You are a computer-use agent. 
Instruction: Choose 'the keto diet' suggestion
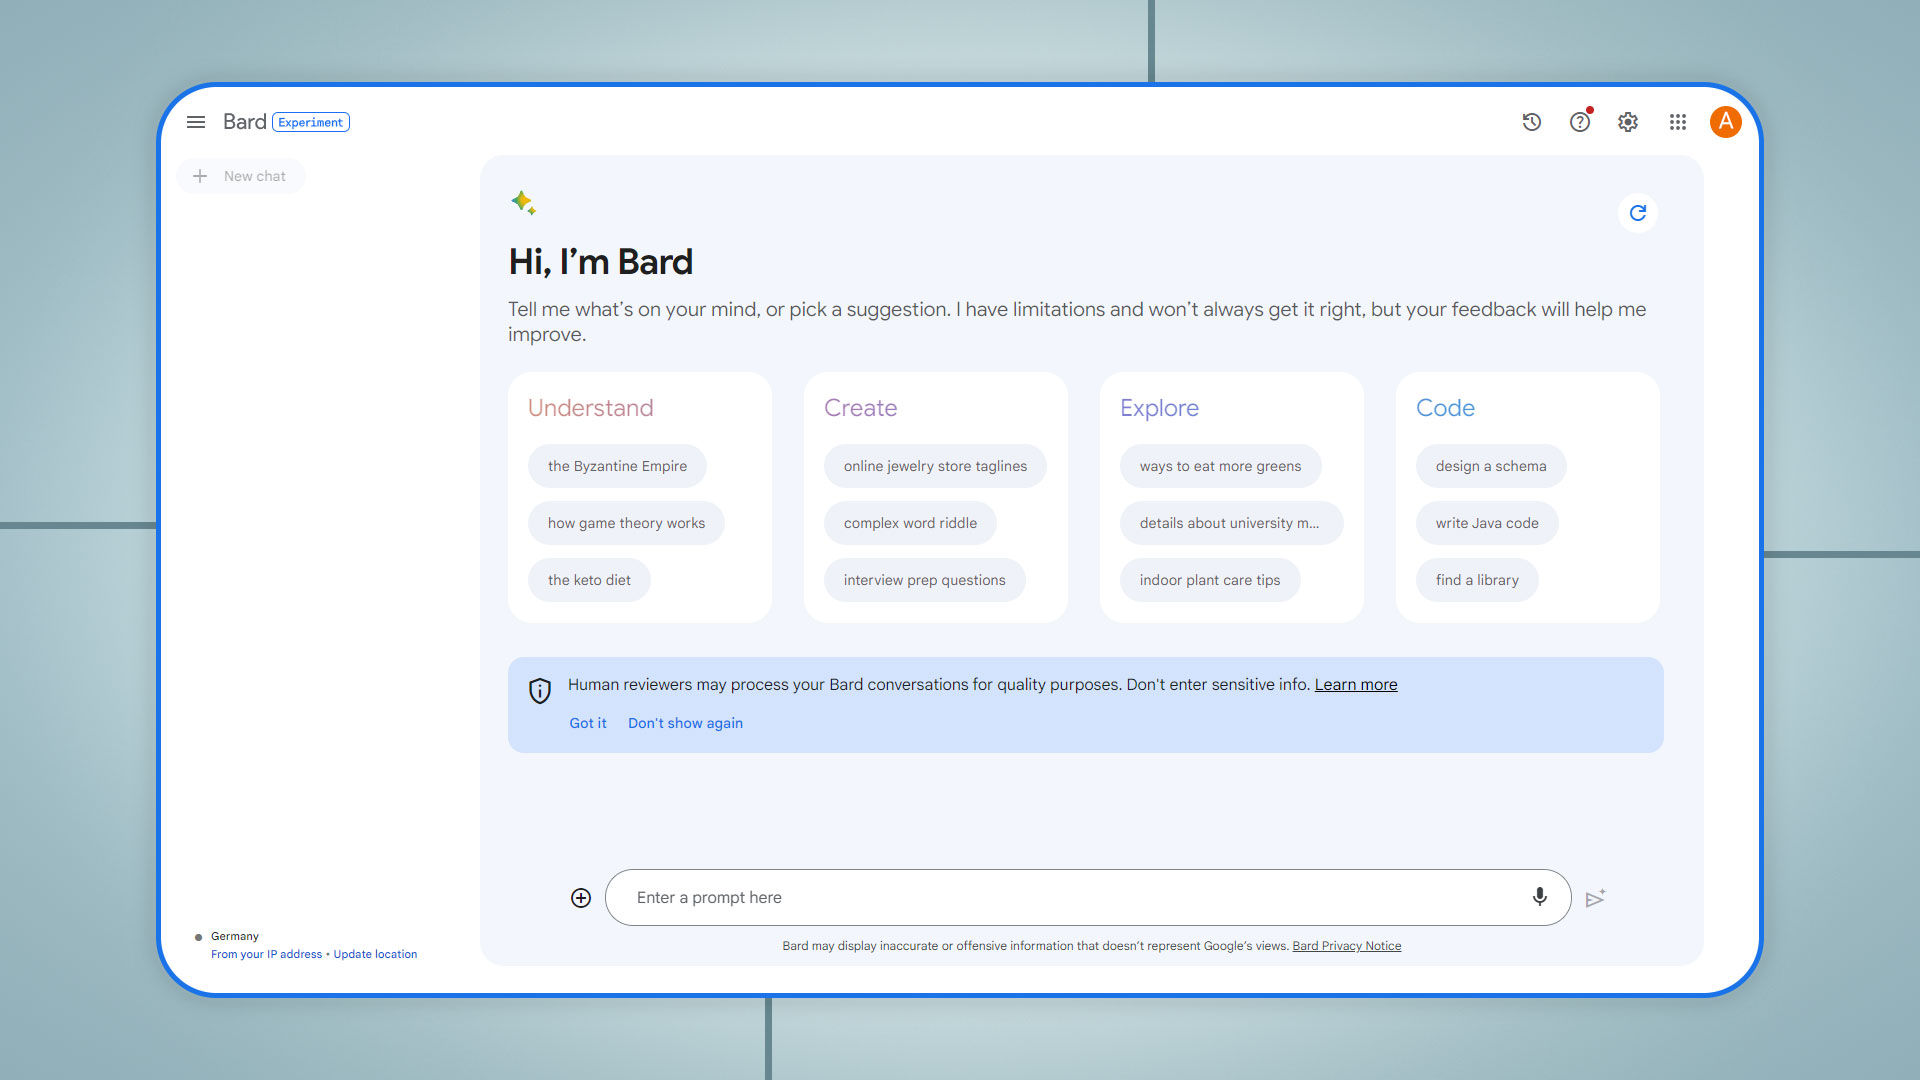pyautogui.click(x=589, y=580)
